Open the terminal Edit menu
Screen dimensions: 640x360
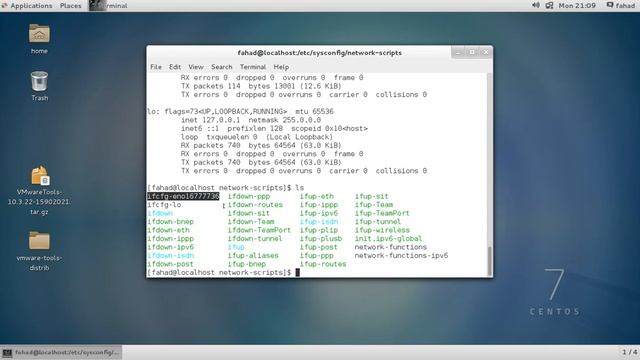175,67
